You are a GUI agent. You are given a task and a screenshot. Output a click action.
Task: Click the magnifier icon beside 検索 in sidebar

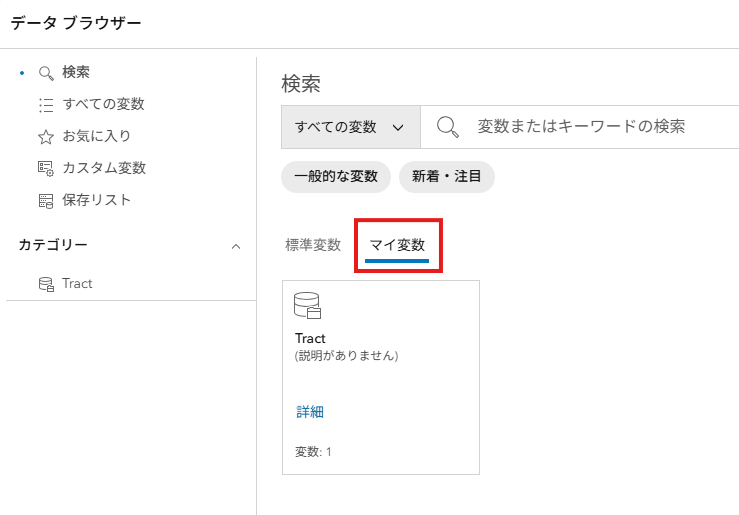tap(45, 72)
